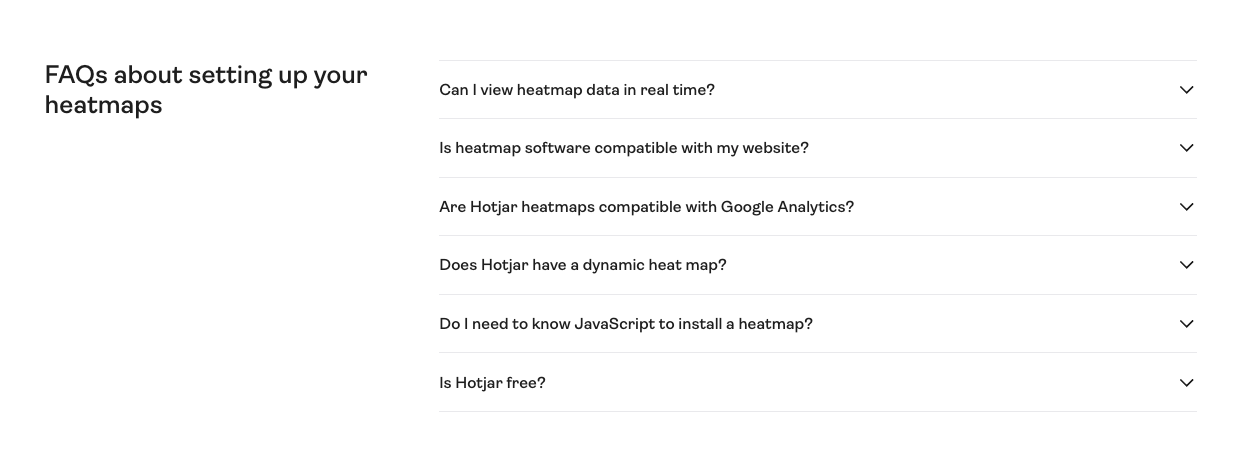
Task: Click chevron beside real time heatmap question
Action: click(x=1186, y=90)
